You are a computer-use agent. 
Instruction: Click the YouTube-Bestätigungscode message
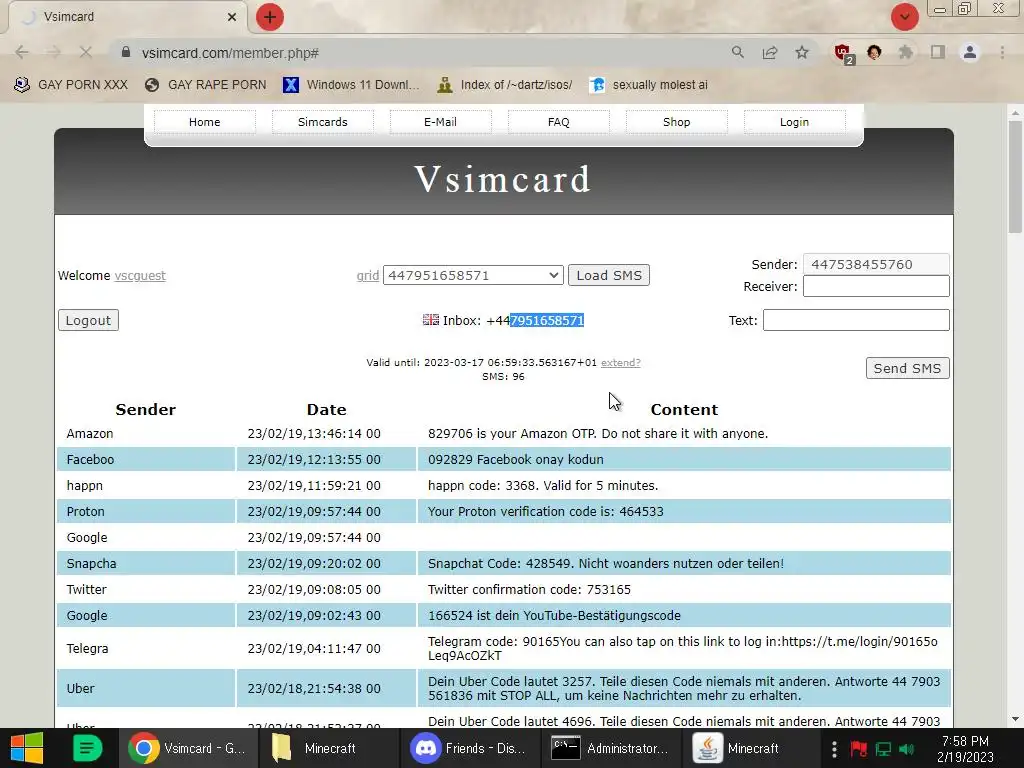pos(554,615)
